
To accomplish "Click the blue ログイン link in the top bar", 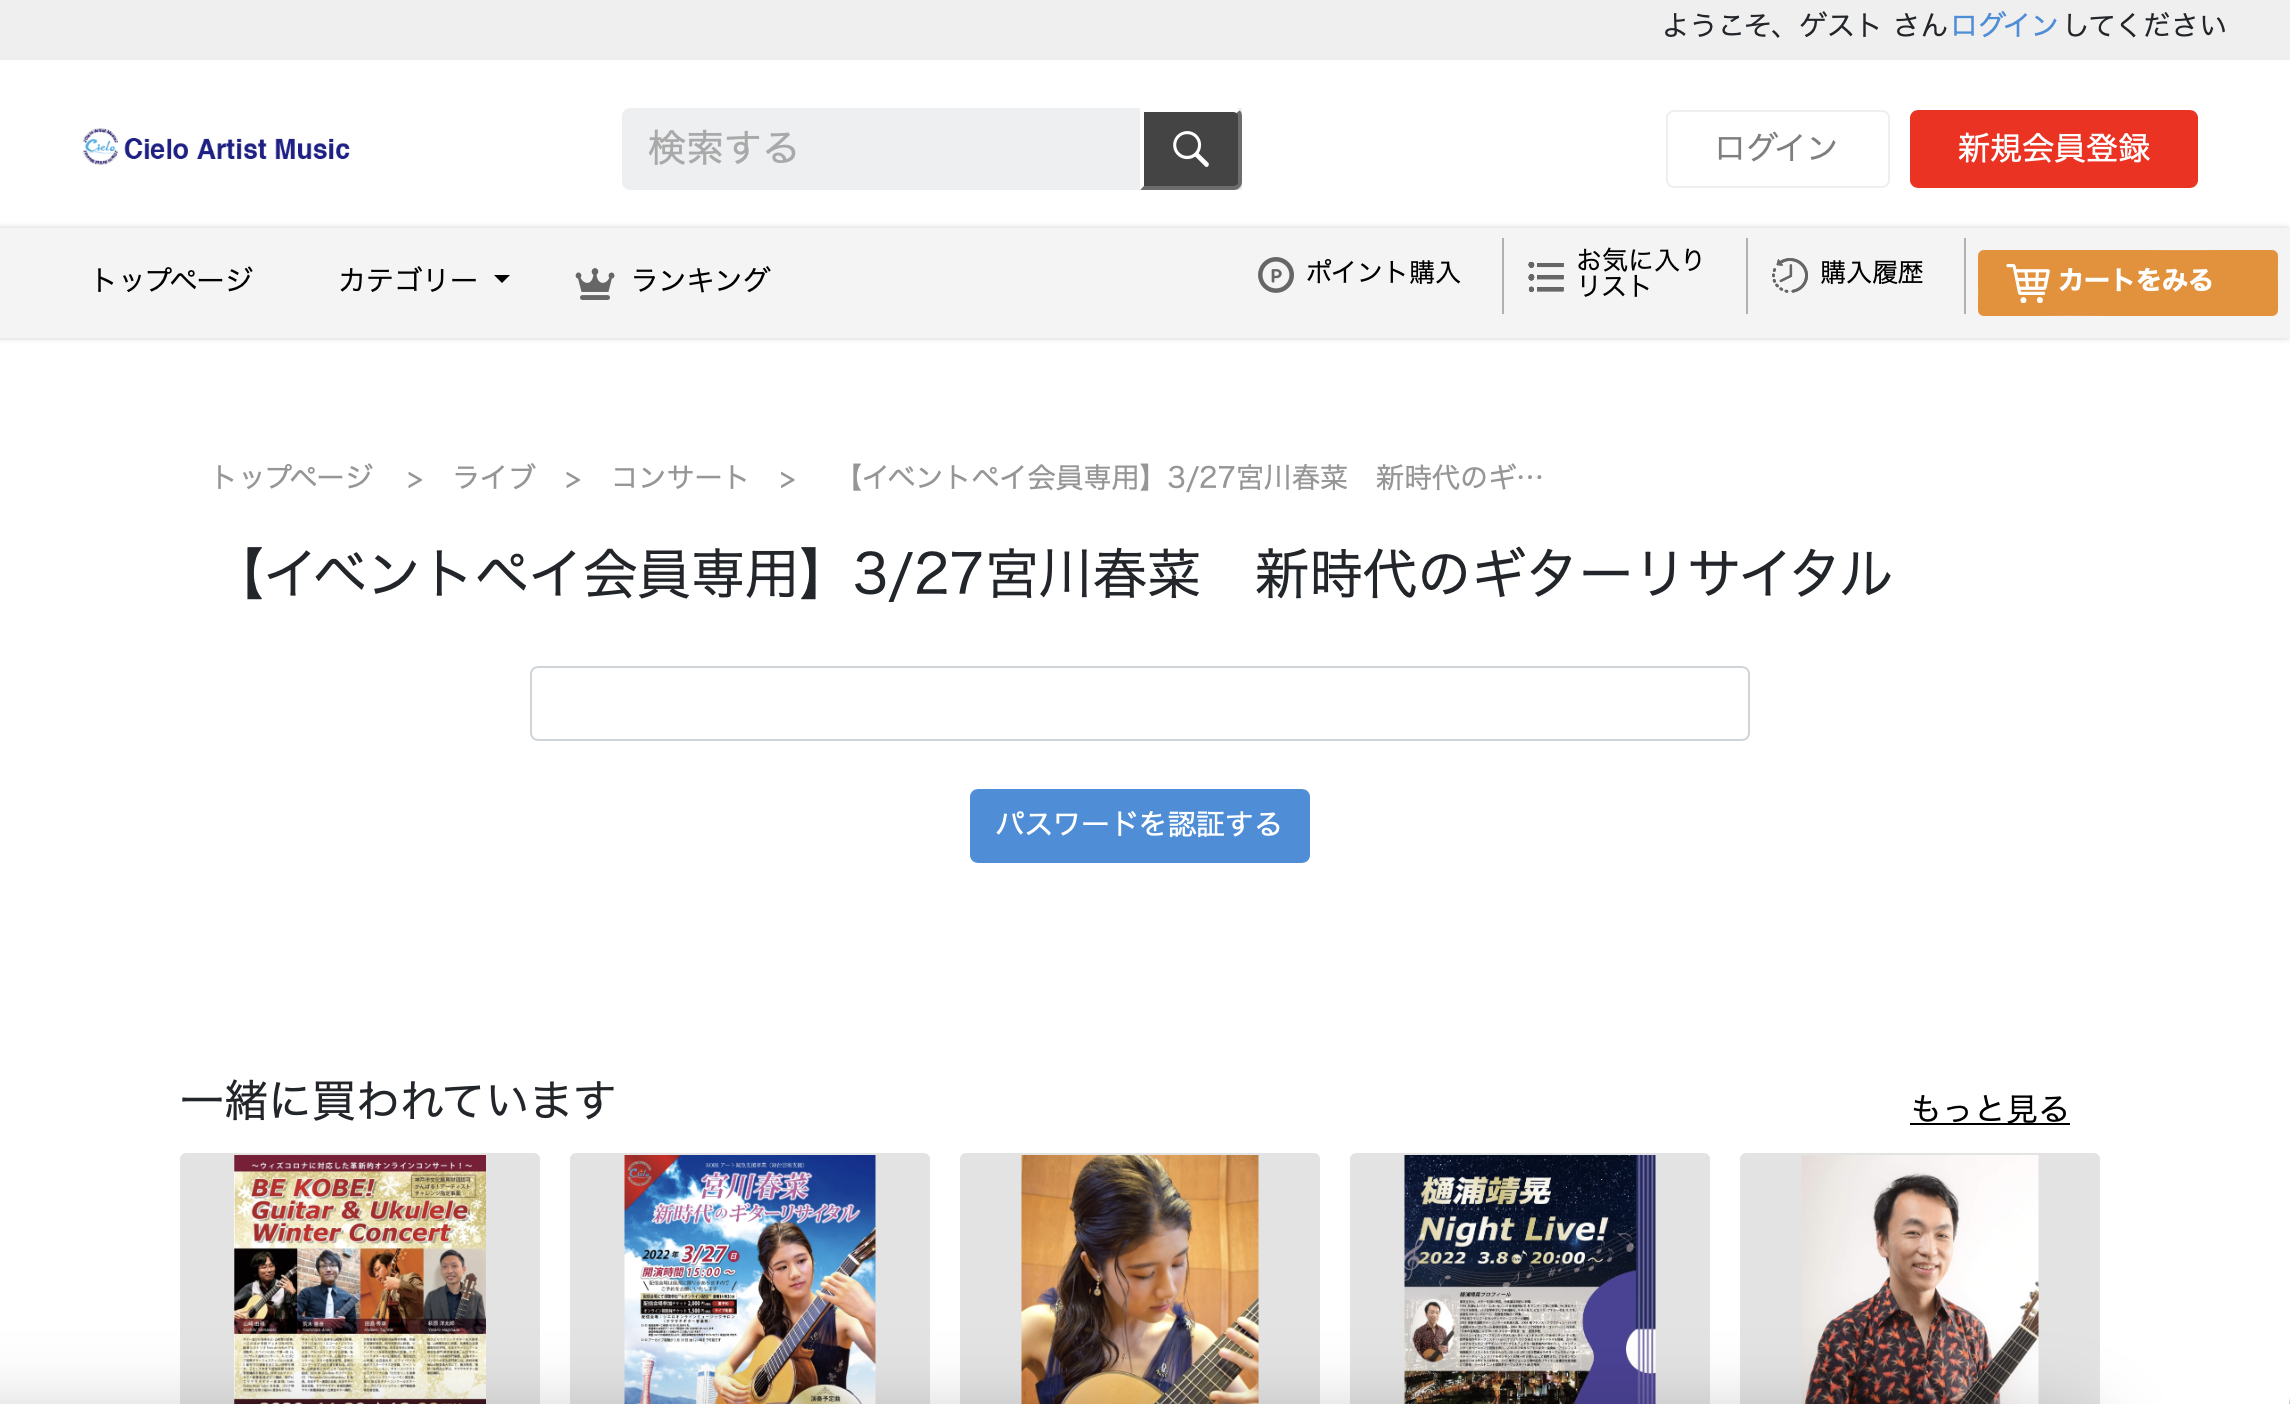I will [2003, 25].
